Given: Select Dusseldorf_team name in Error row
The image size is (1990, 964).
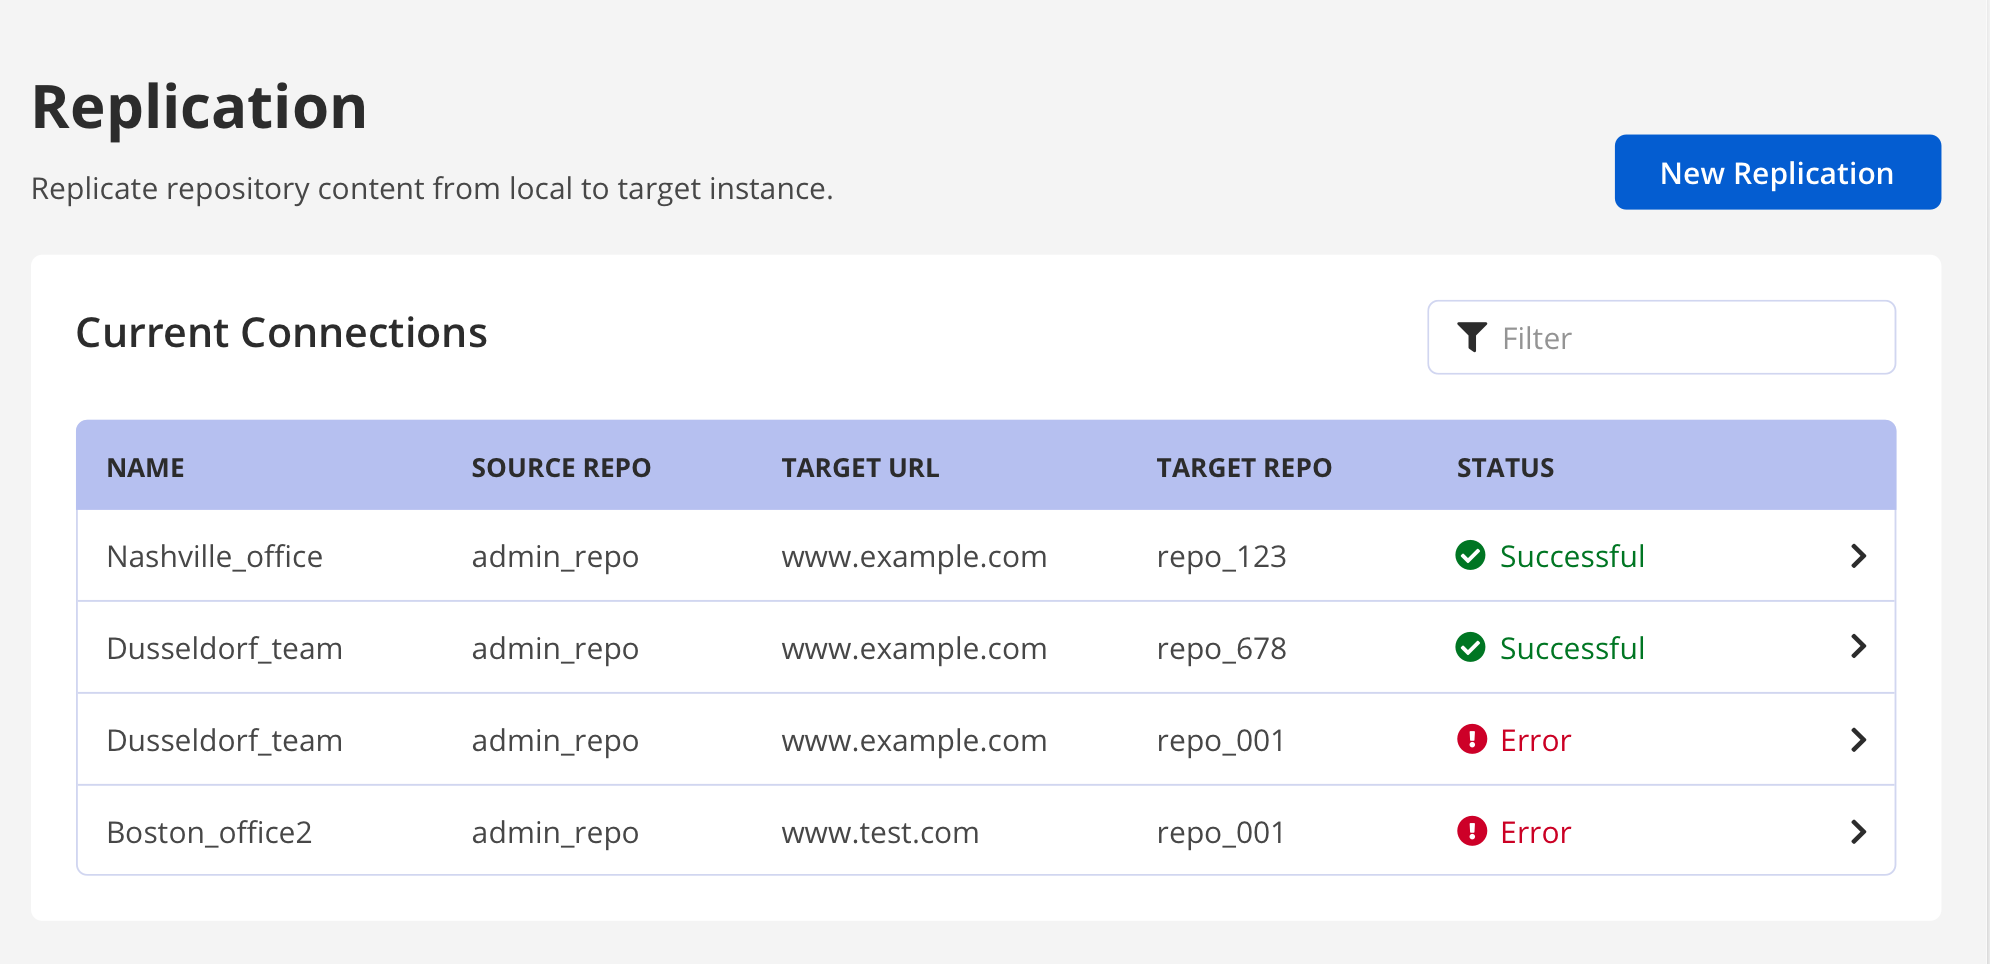Looking at the screenshot, I should 225,740.
